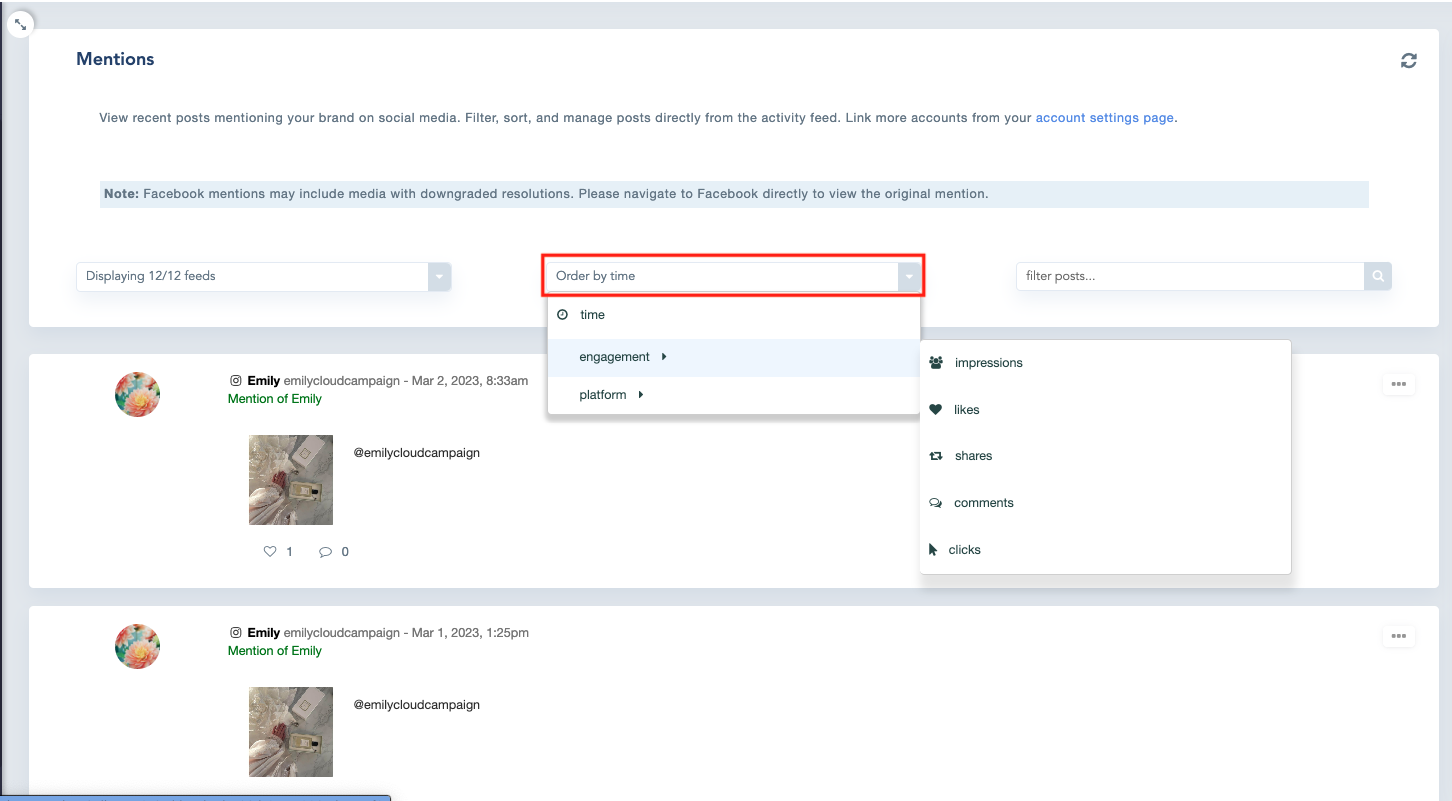Click the retweet icon beside shares

click(x=936, y=456)
